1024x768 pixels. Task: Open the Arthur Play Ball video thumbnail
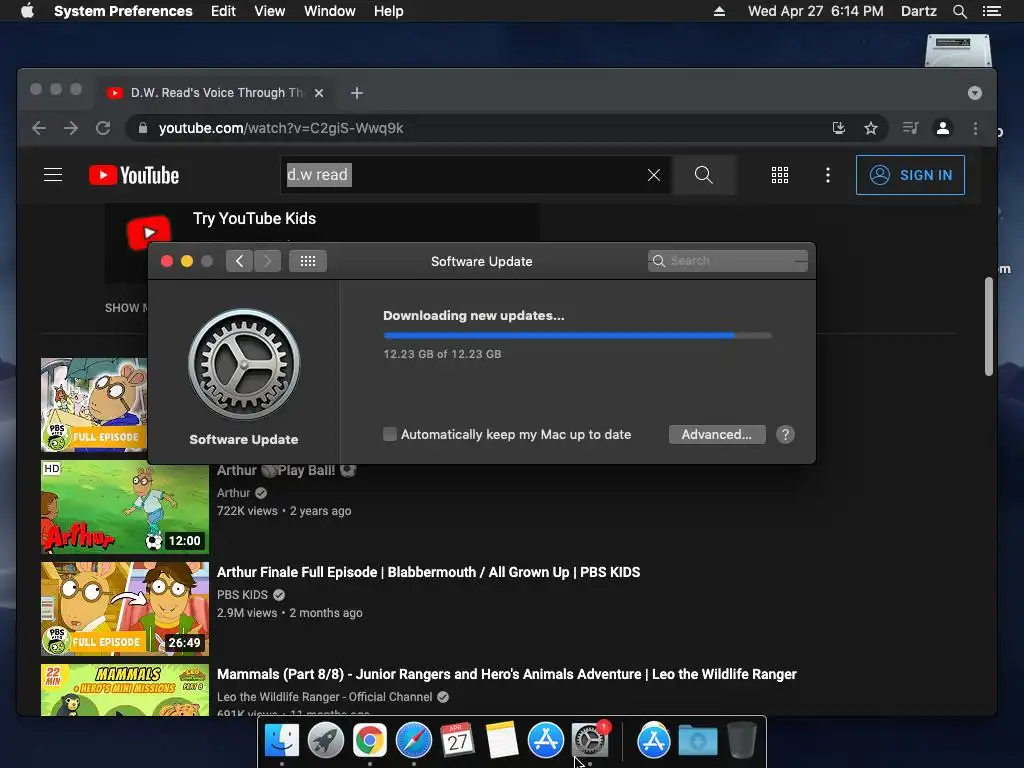click(x=125, y=507)
